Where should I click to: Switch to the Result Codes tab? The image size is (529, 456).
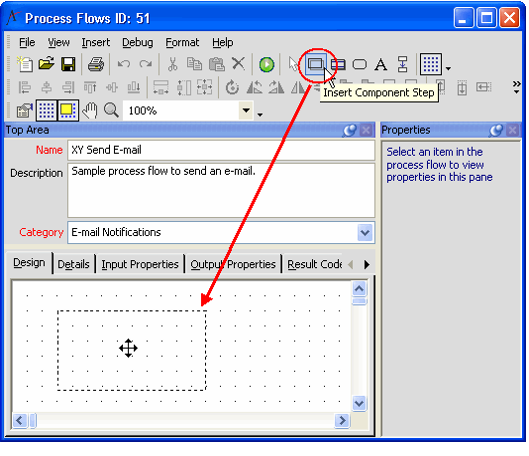[314, 264]
